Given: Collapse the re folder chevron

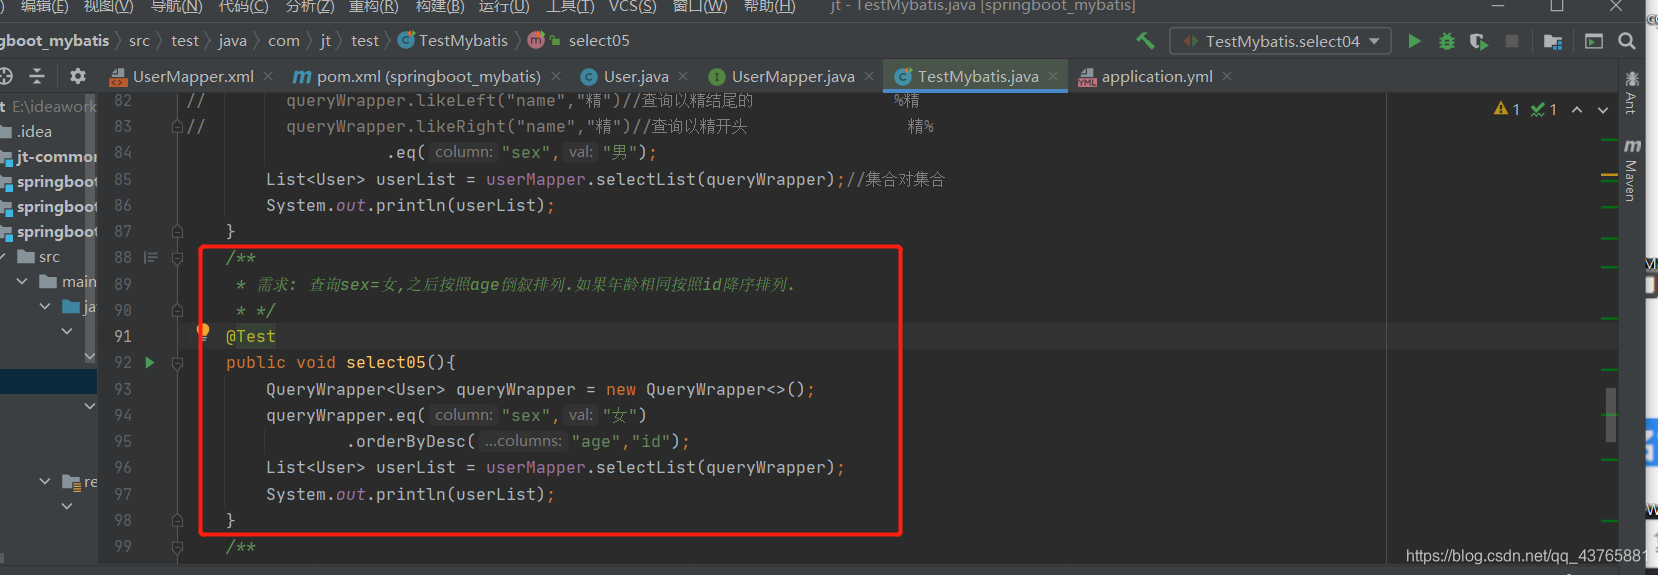Looking at the screenshot, I should pos(45,481).
